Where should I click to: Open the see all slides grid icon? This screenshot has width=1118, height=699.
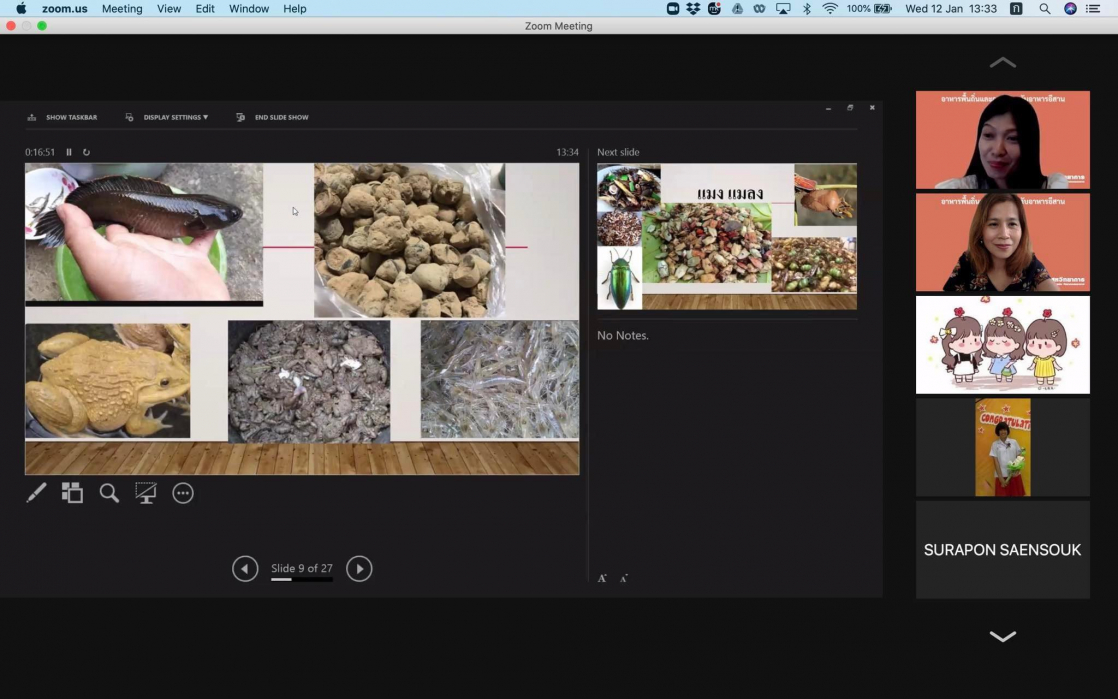coord(72,493)
